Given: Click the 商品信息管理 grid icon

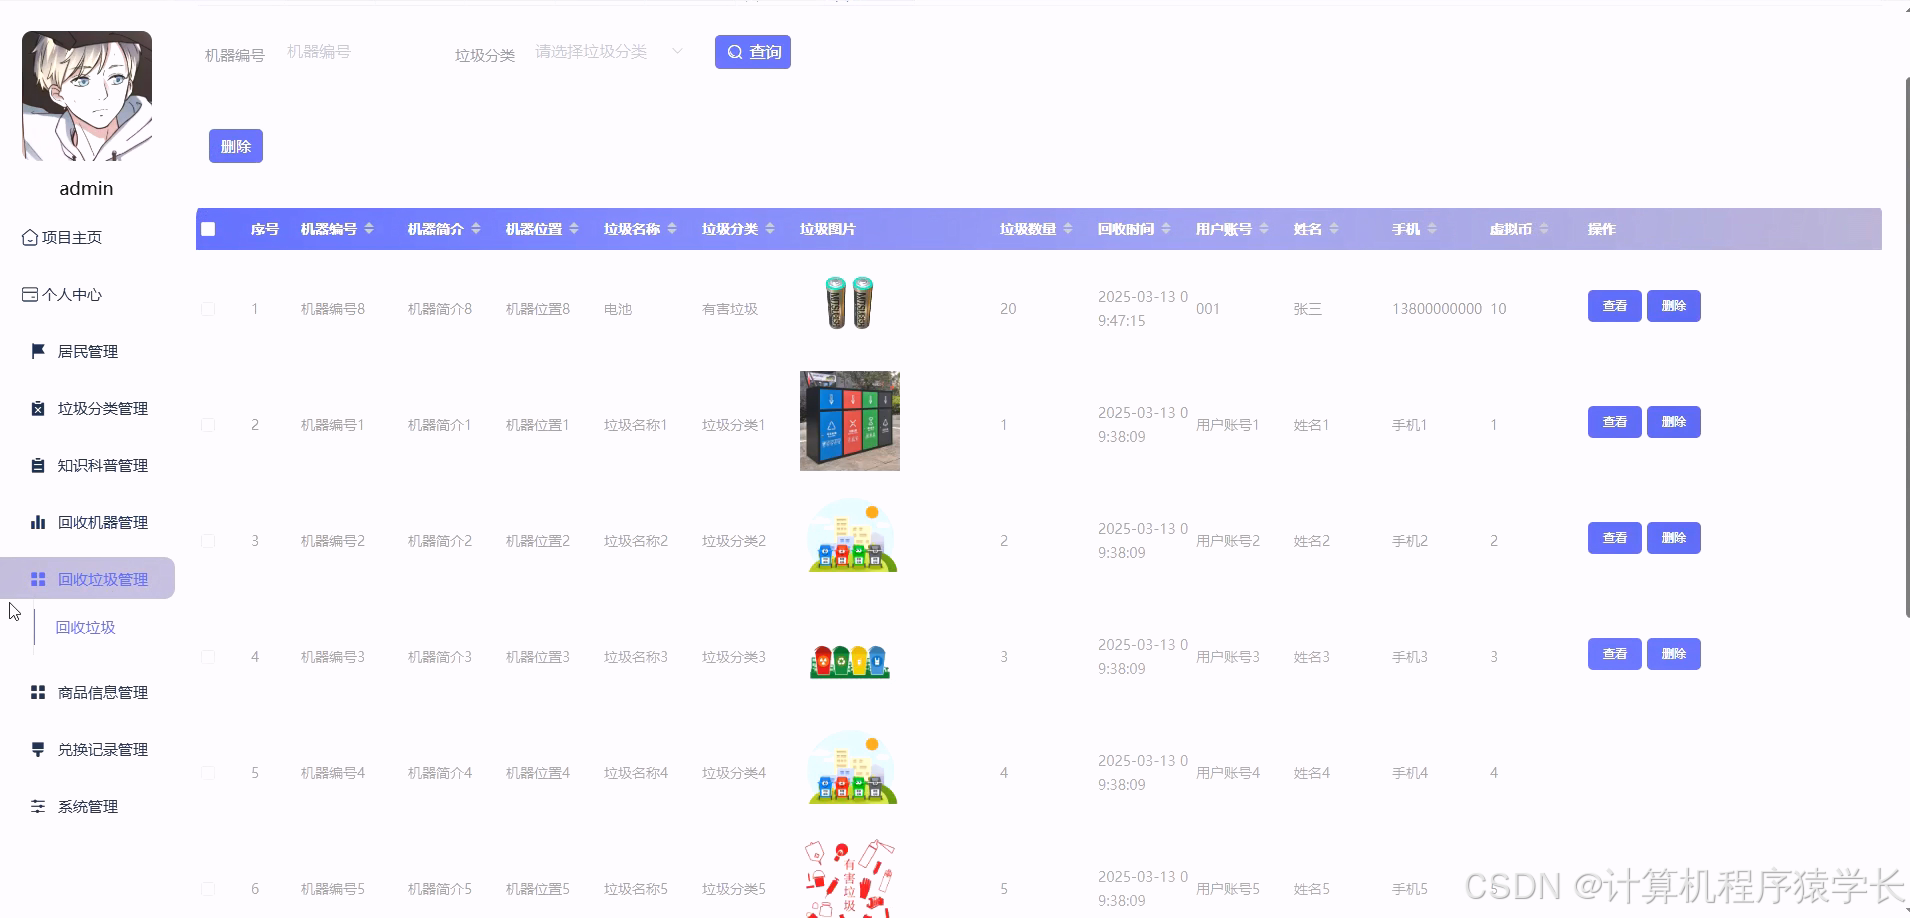Looking at the screenshot, I should pyautogui.click(x=38, y=692).
